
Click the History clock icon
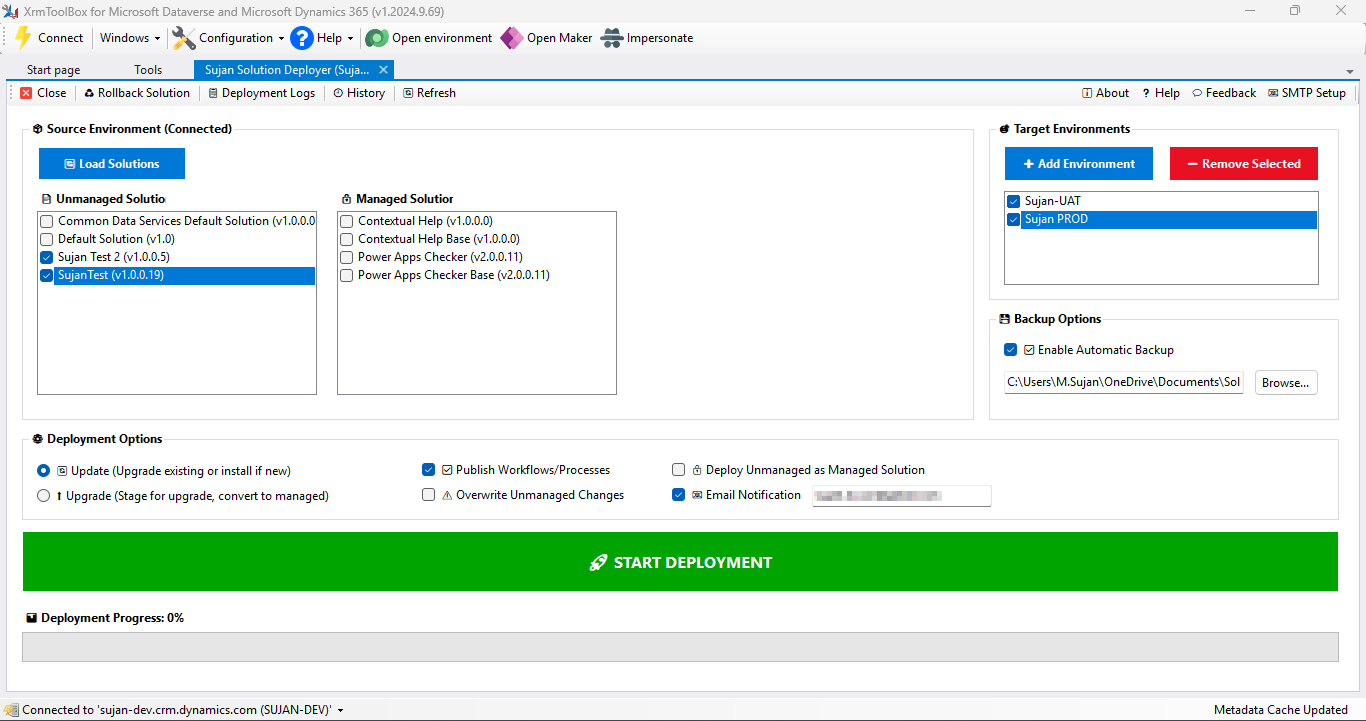pyautogui.click(x=338, y=93)
